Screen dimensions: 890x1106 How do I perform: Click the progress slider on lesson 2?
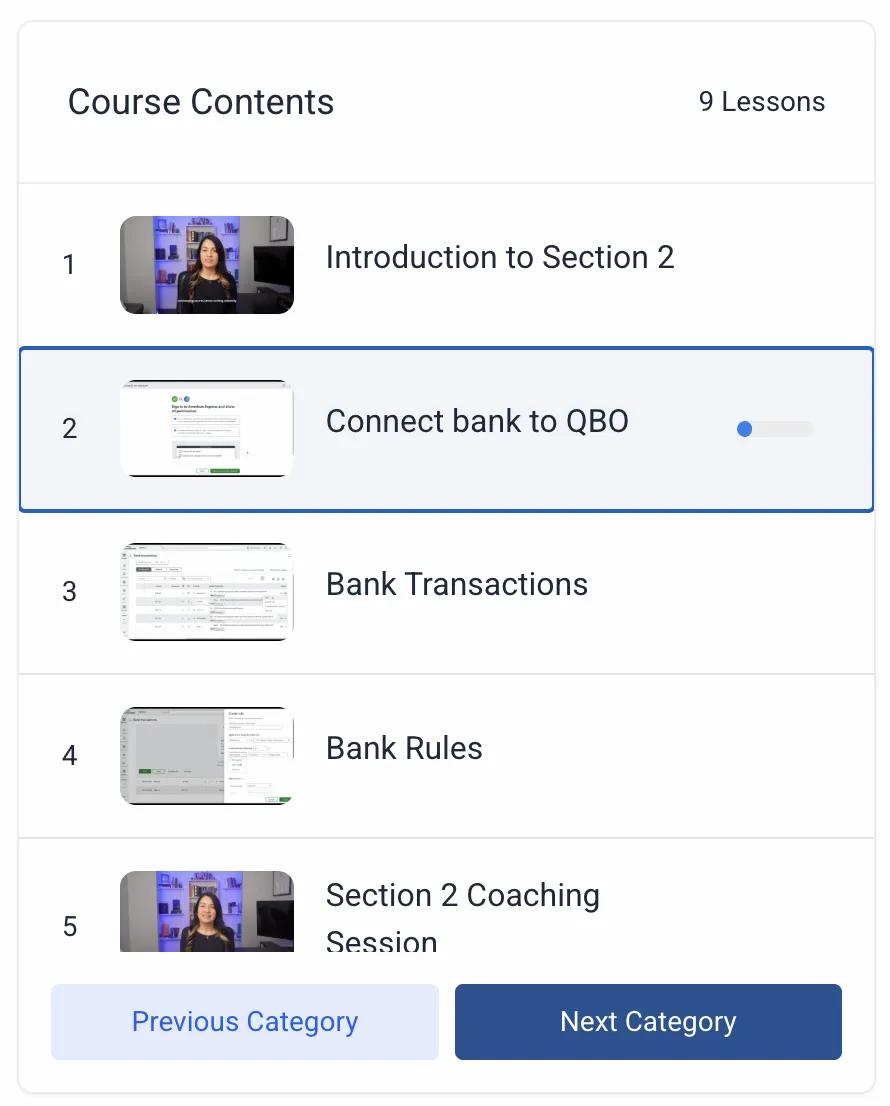point(775,429)
